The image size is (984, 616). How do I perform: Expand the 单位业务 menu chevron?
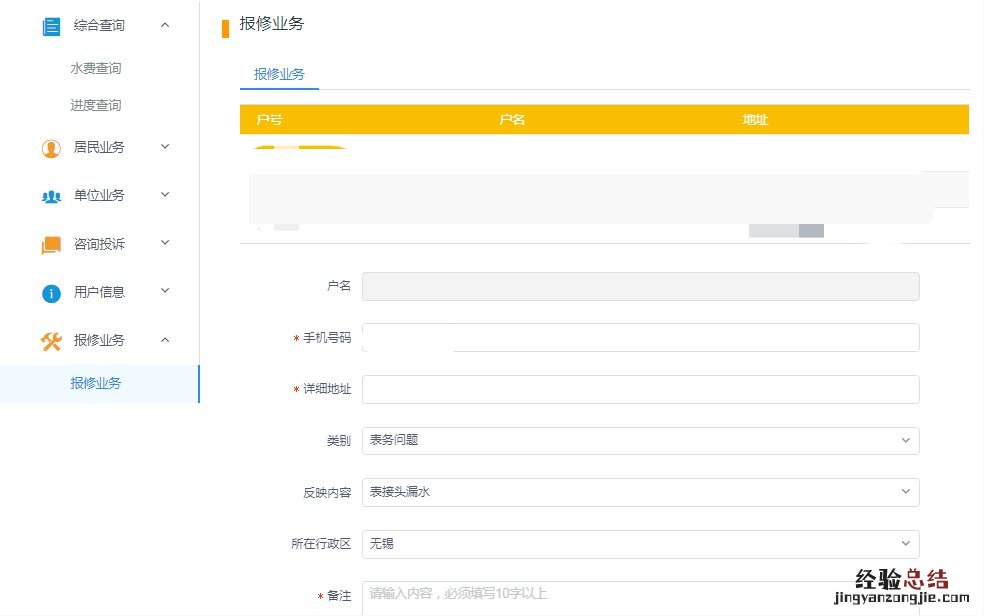pyautogui.click(x=165, y=195)
